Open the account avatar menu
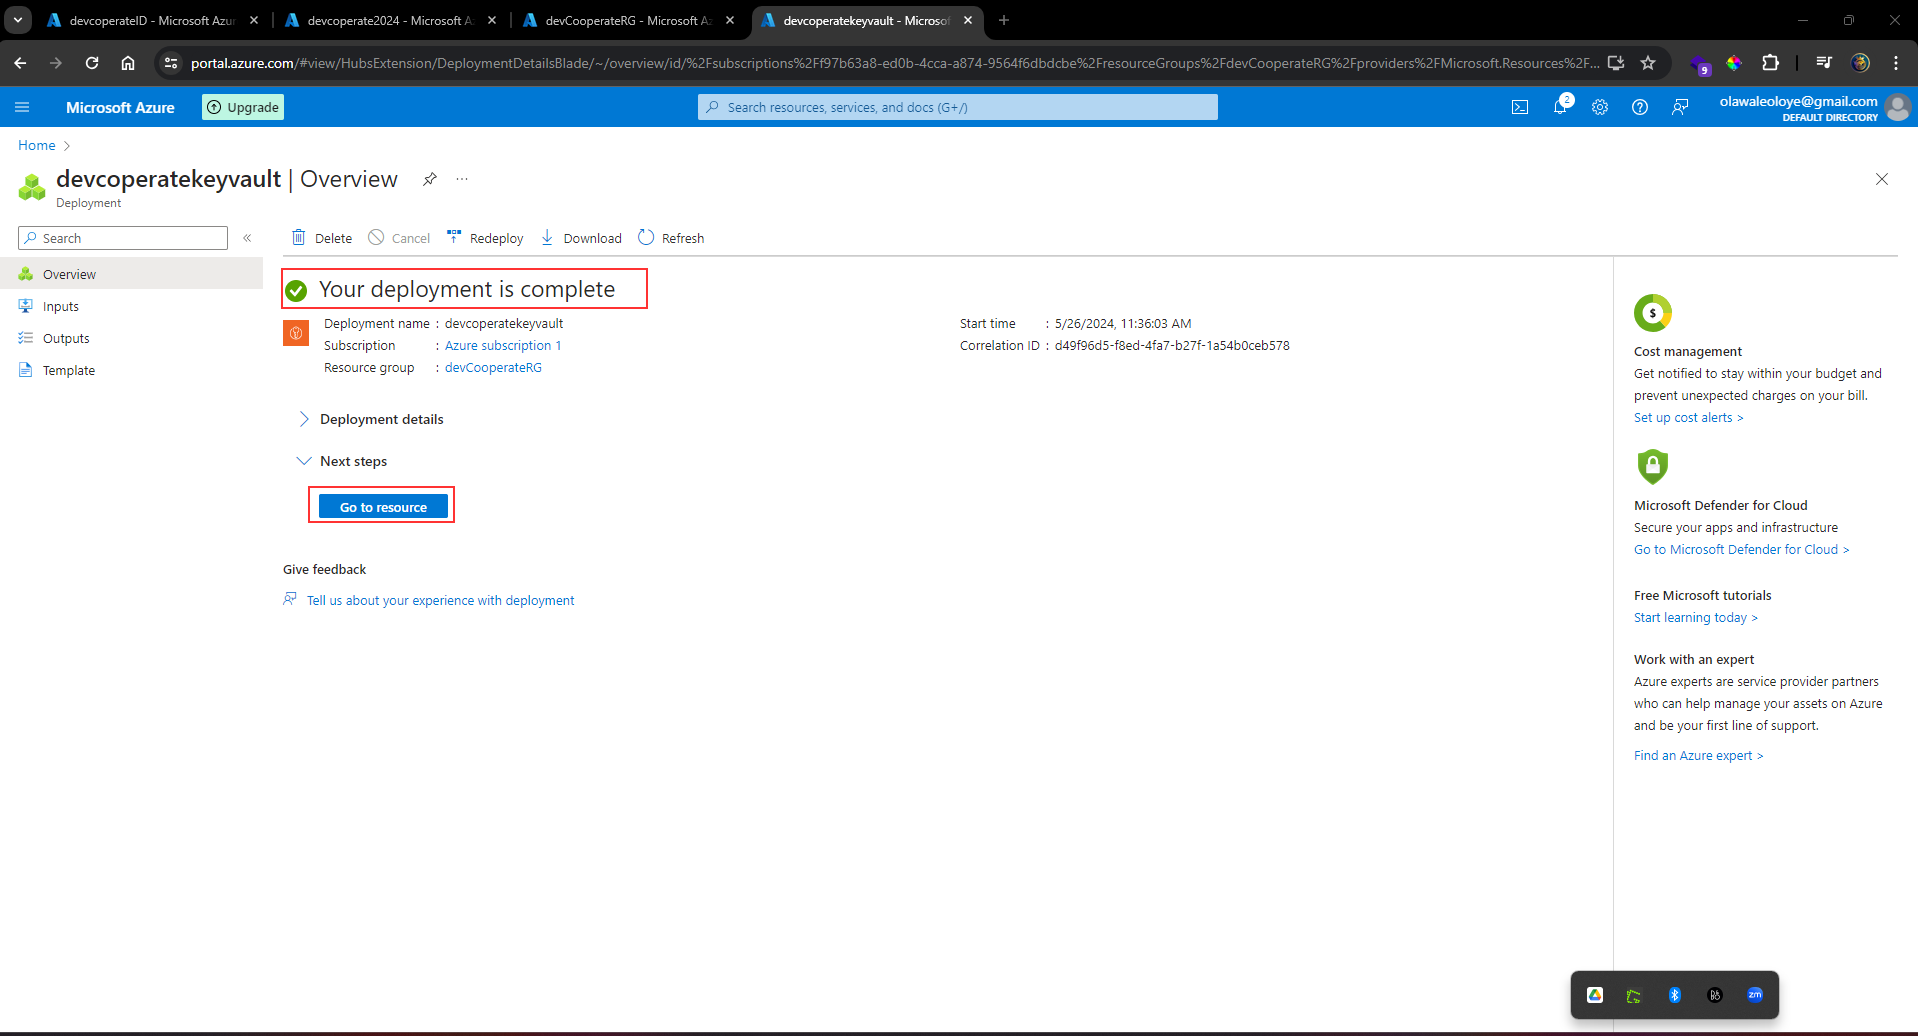1918x1036 pixels. tap(1897, 107)
